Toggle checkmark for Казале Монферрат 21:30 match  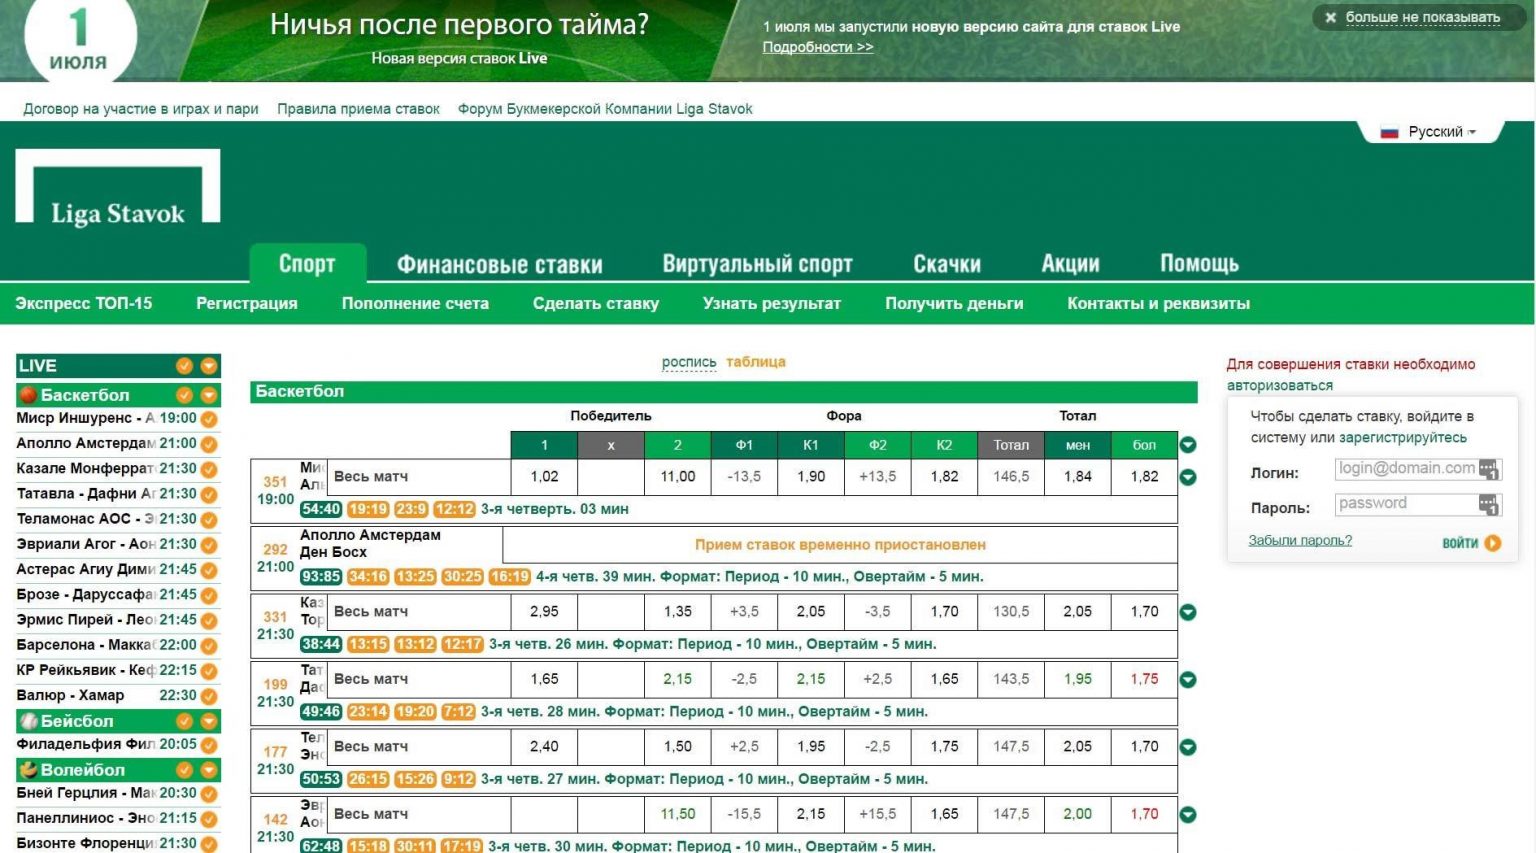(x=209, y=469)
